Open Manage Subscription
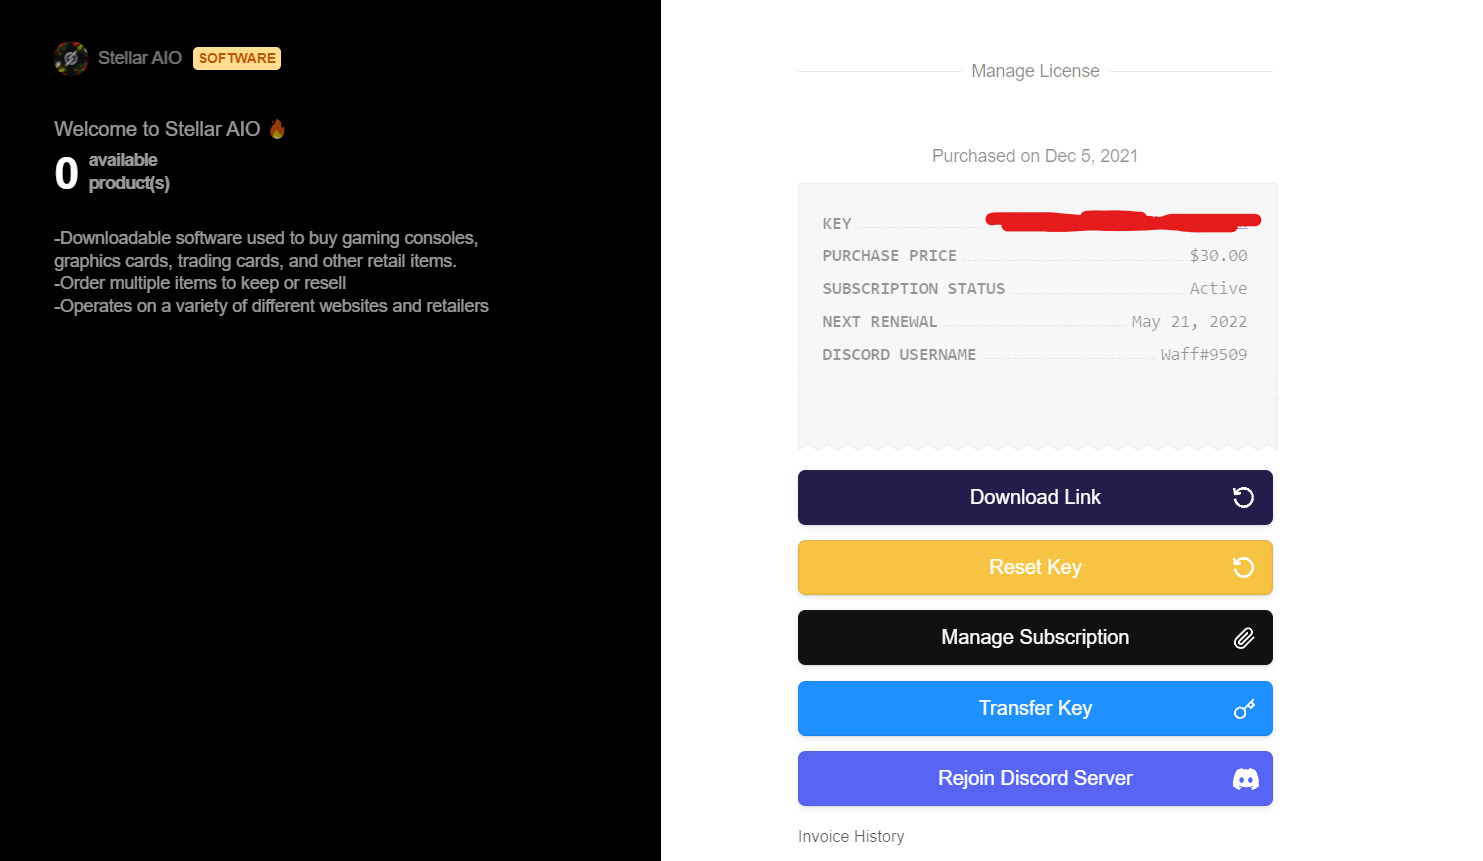The height and width of the screenshot is (861, 1483). (x=1035, y=637)
